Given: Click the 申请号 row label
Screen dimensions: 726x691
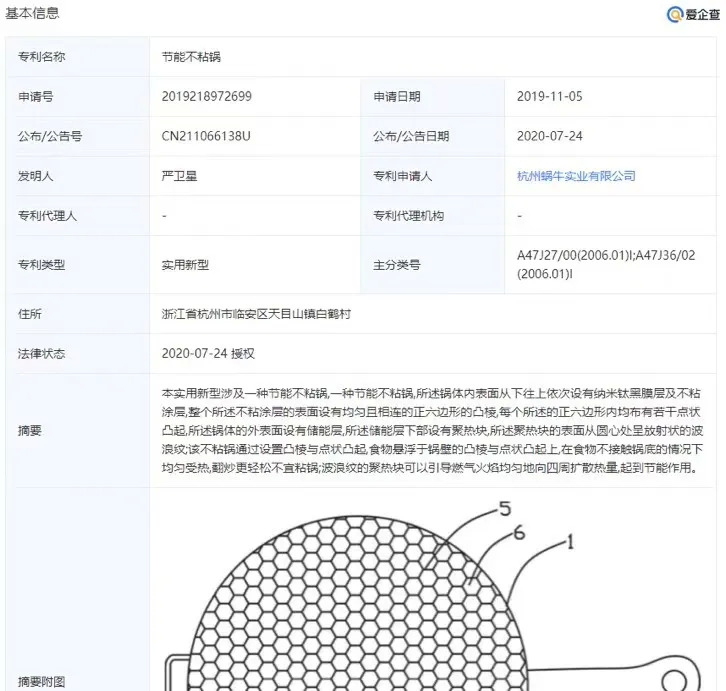Looking at the screenshot, I should click(35, 96).
